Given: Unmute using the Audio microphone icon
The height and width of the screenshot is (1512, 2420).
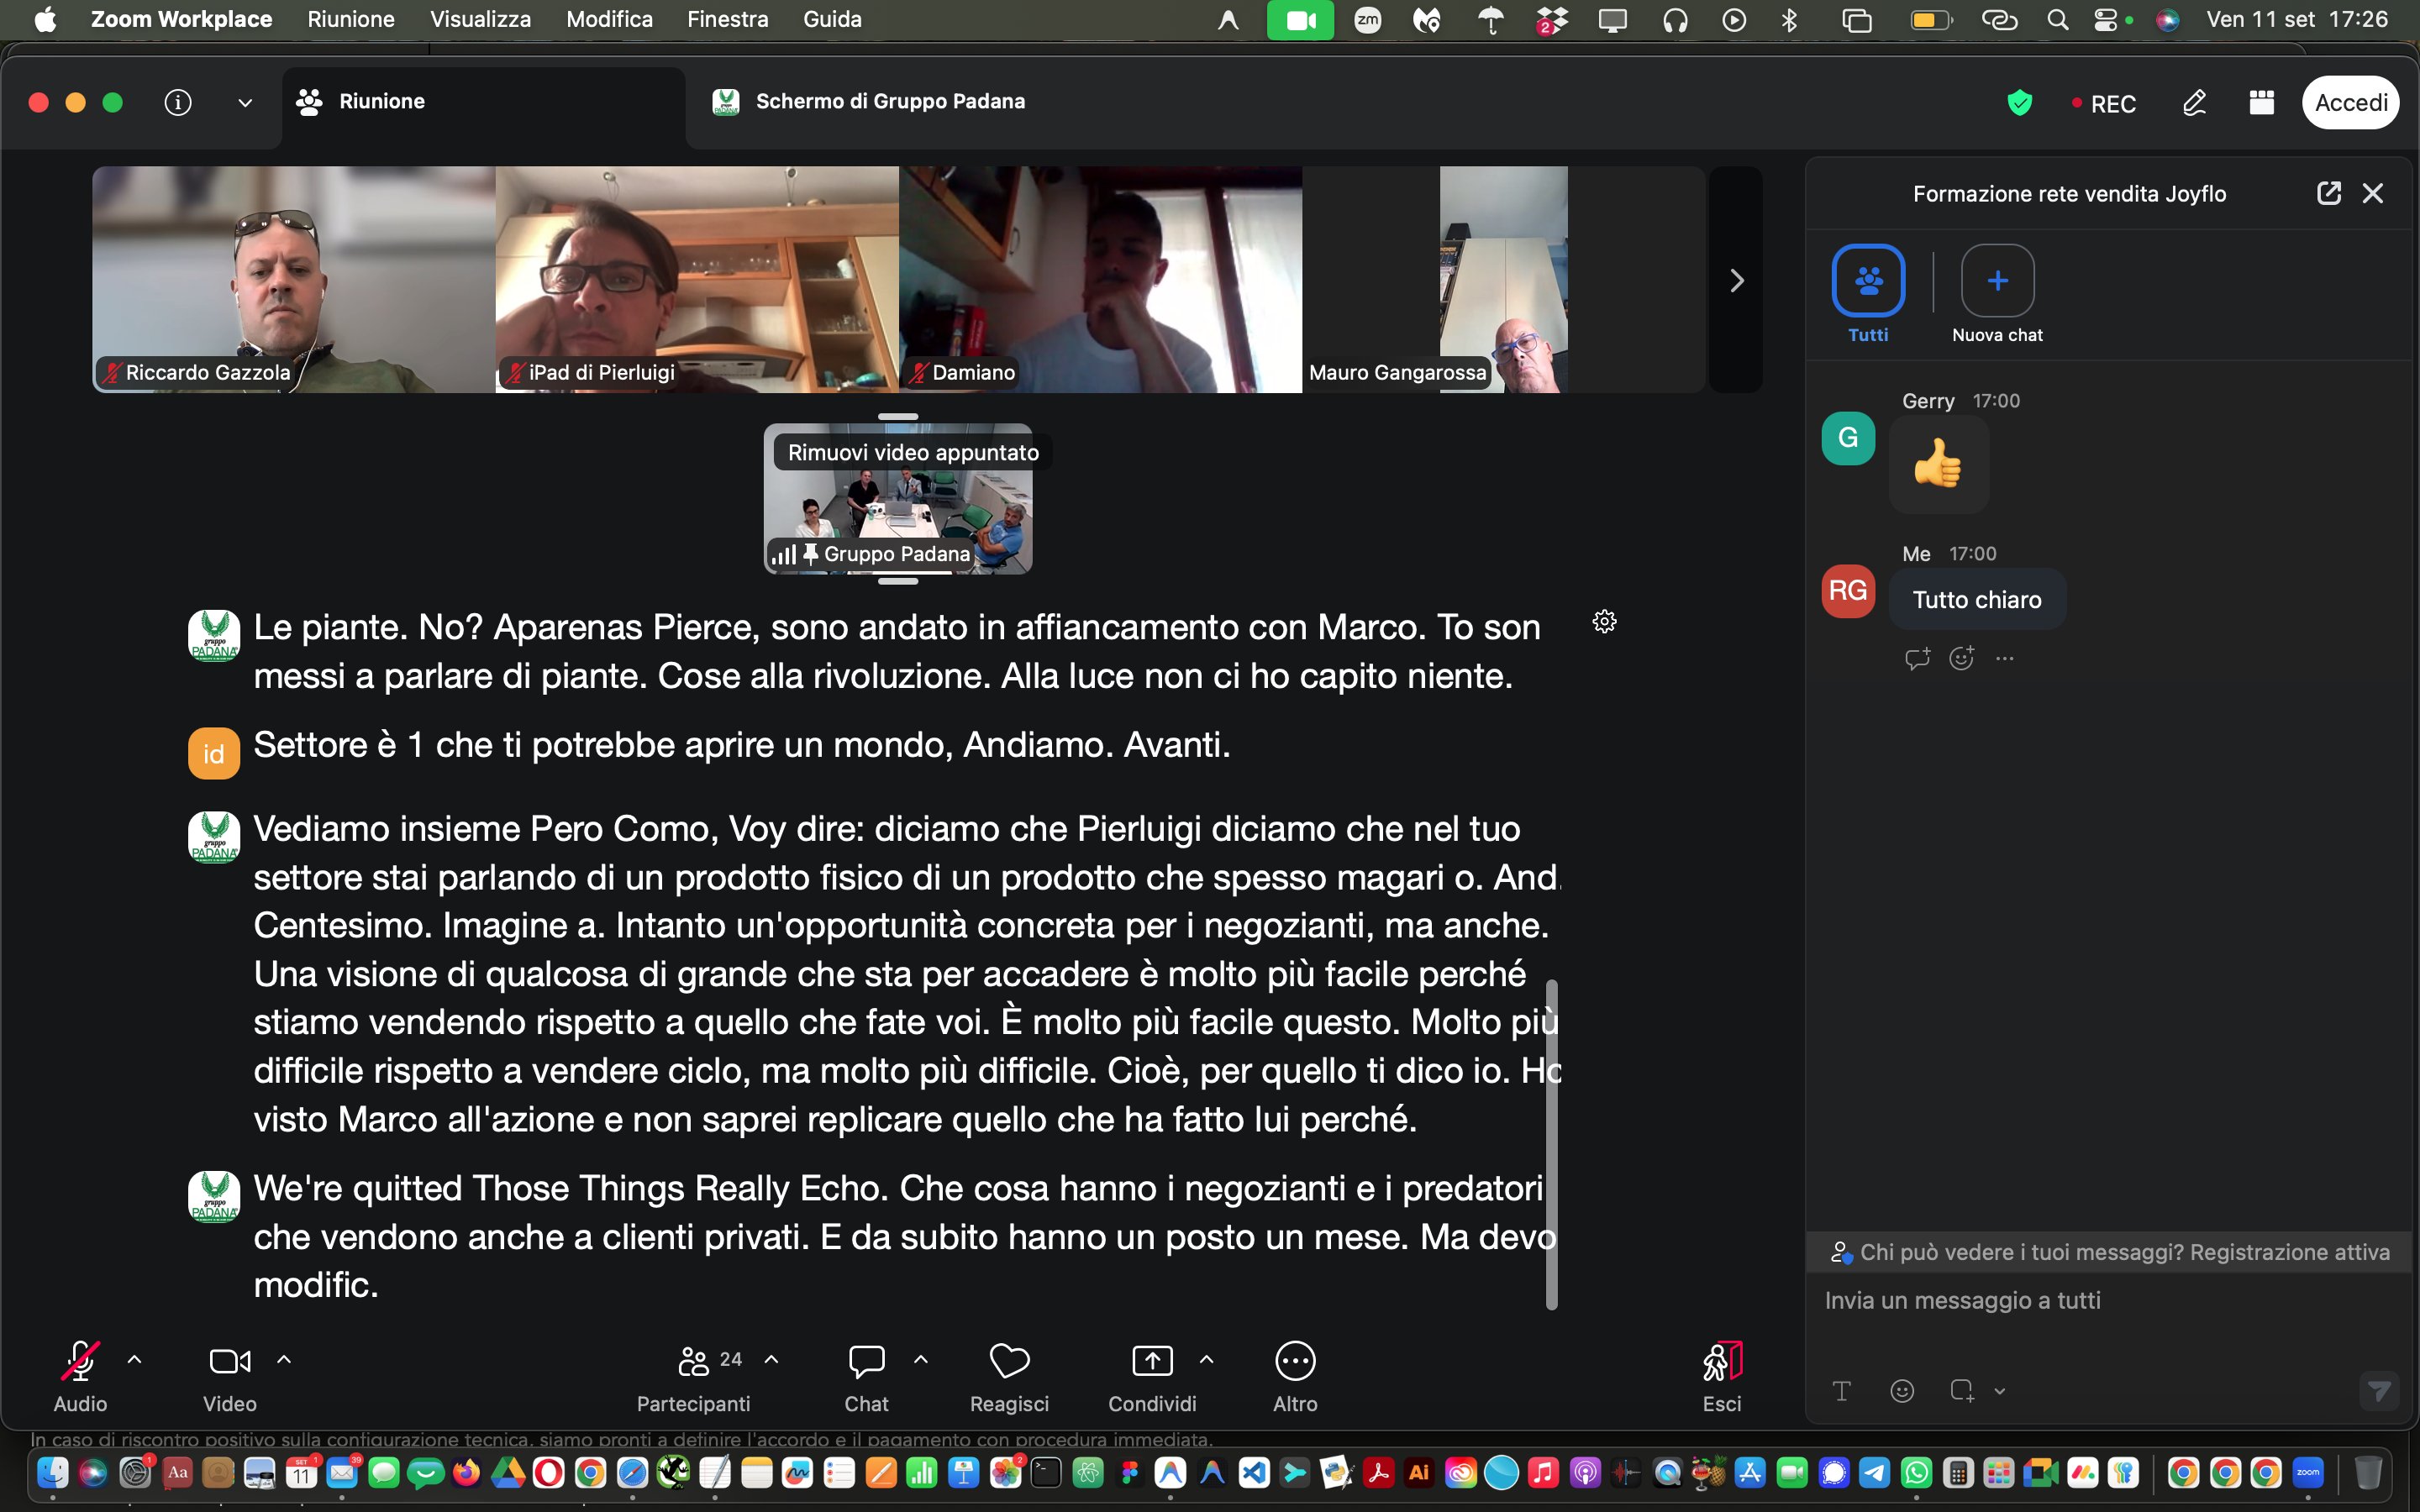Looking at the screenshot, I should click(80, 1361).
